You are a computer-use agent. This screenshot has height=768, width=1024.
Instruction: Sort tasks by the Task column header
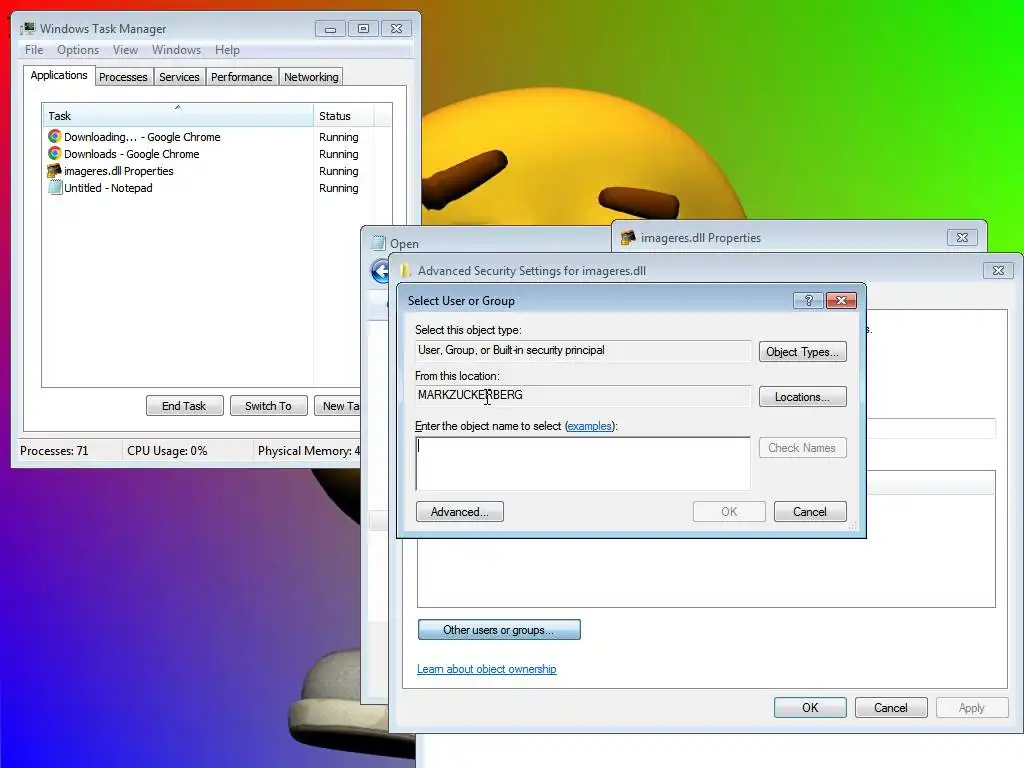178,116
